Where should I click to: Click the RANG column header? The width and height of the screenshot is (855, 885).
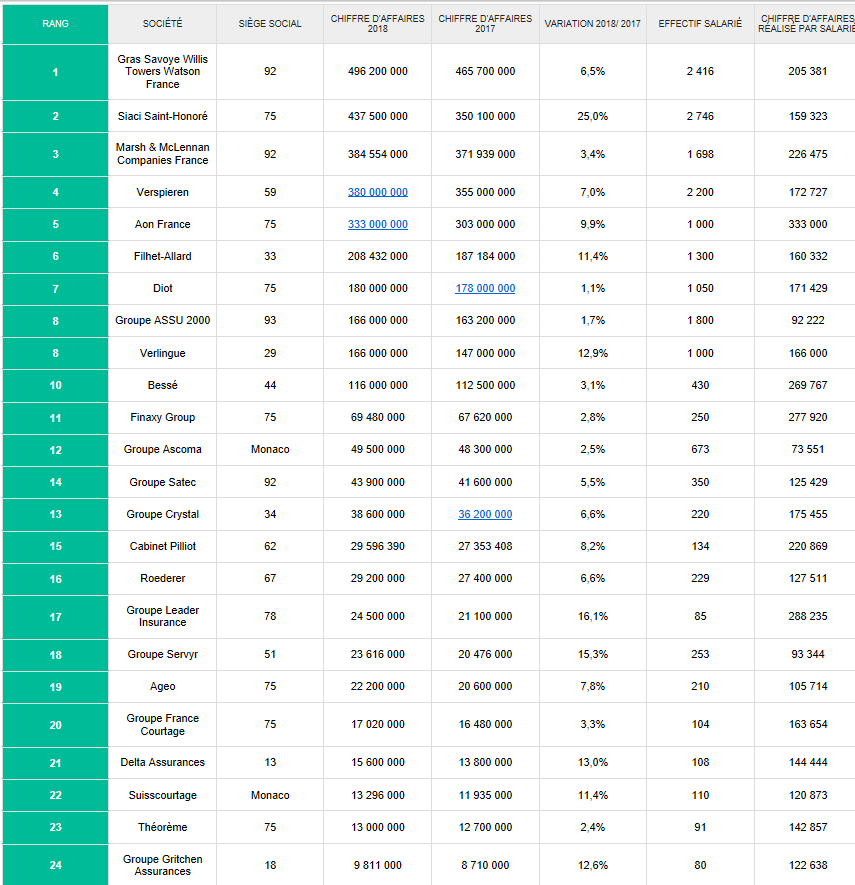(55, 24)
